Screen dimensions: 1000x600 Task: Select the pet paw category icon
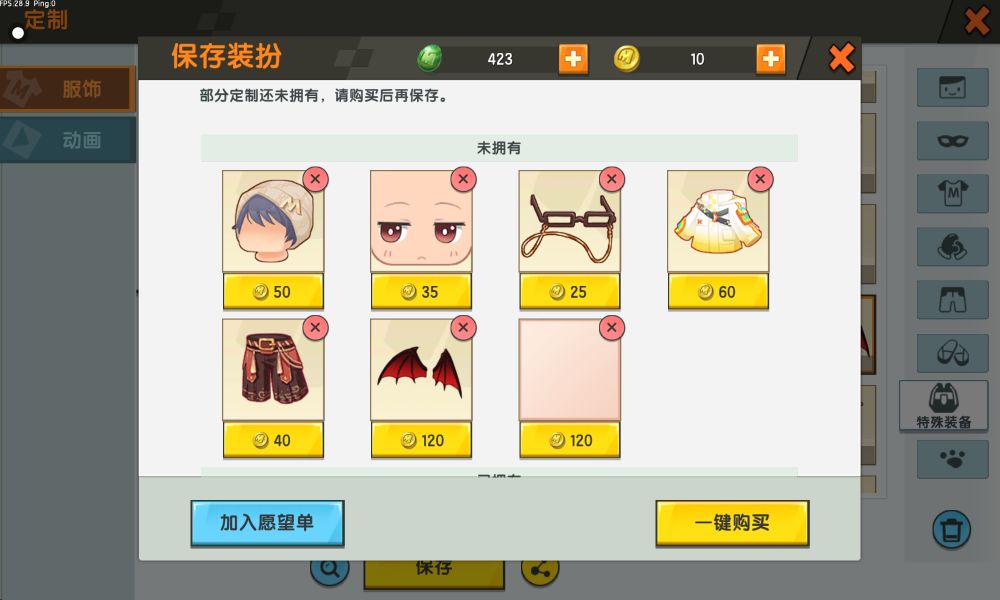click(x=952, y=459)
